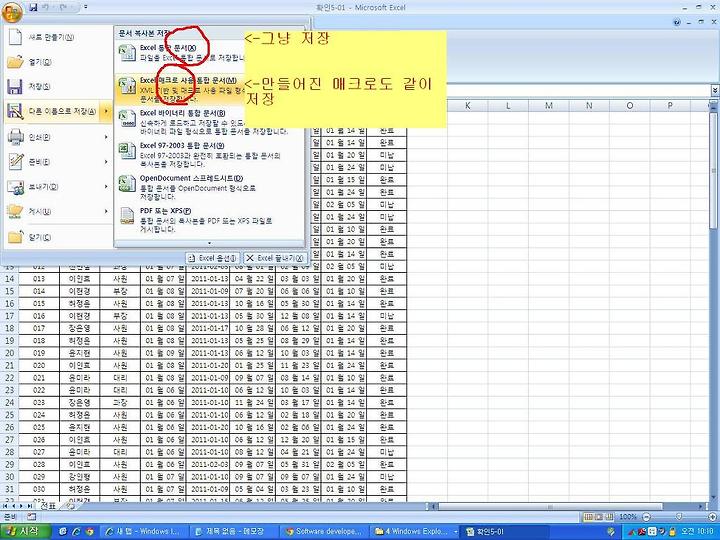Image resolution: width=720 pixels, height=540 pixels.
Task: Click last sheet navigation arrow
Action: tap(29, 506)
